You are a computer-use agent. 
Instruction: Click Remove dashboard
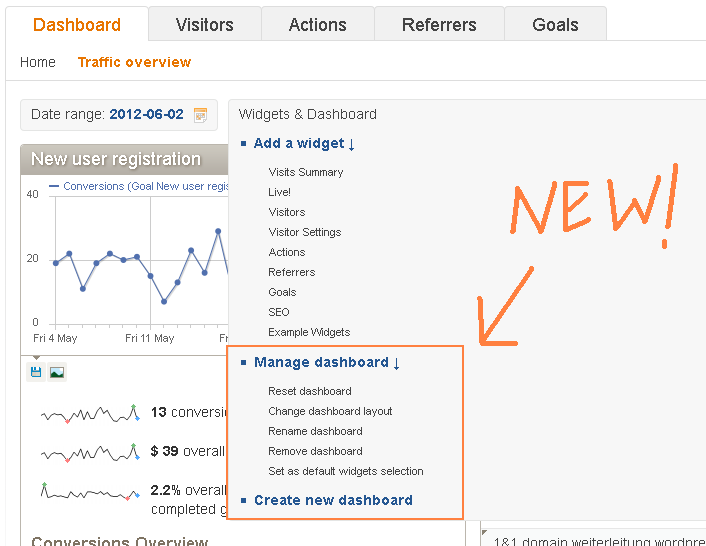click(x=315, y=451)
